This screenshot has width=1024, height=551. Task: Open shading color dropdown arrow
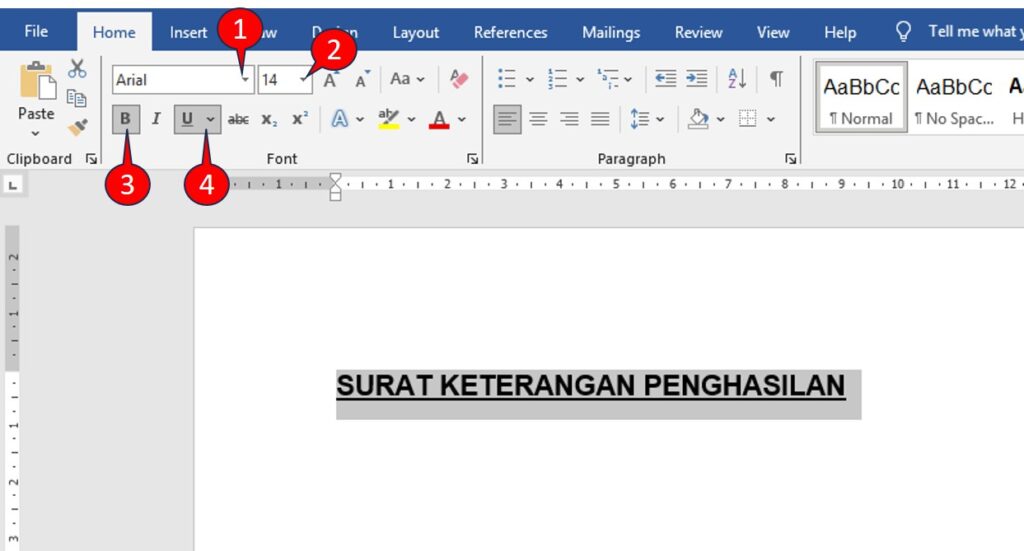(x=720, y=119)
